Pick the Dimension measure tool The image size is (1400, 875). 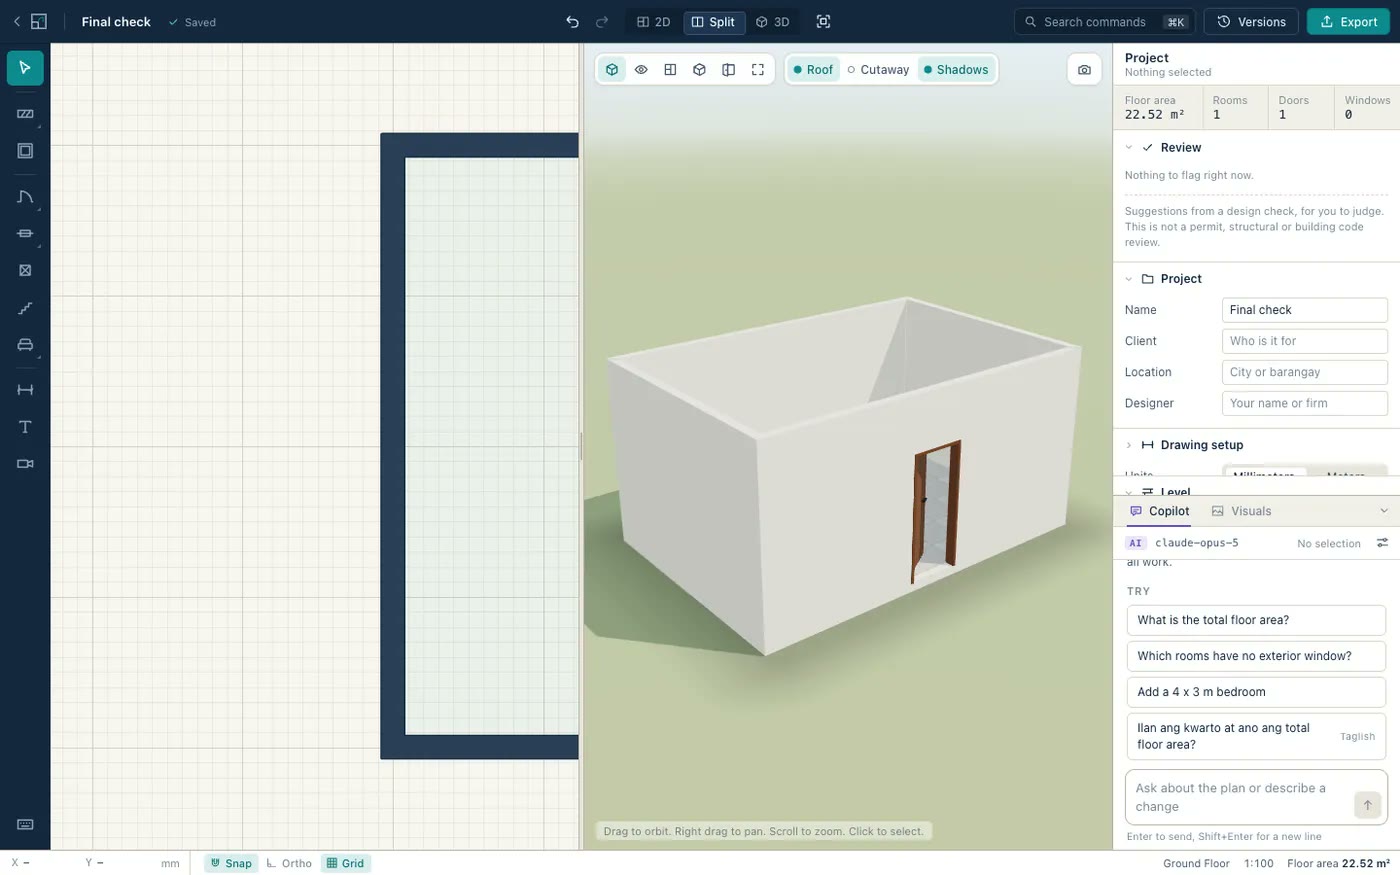pos(25,390)
